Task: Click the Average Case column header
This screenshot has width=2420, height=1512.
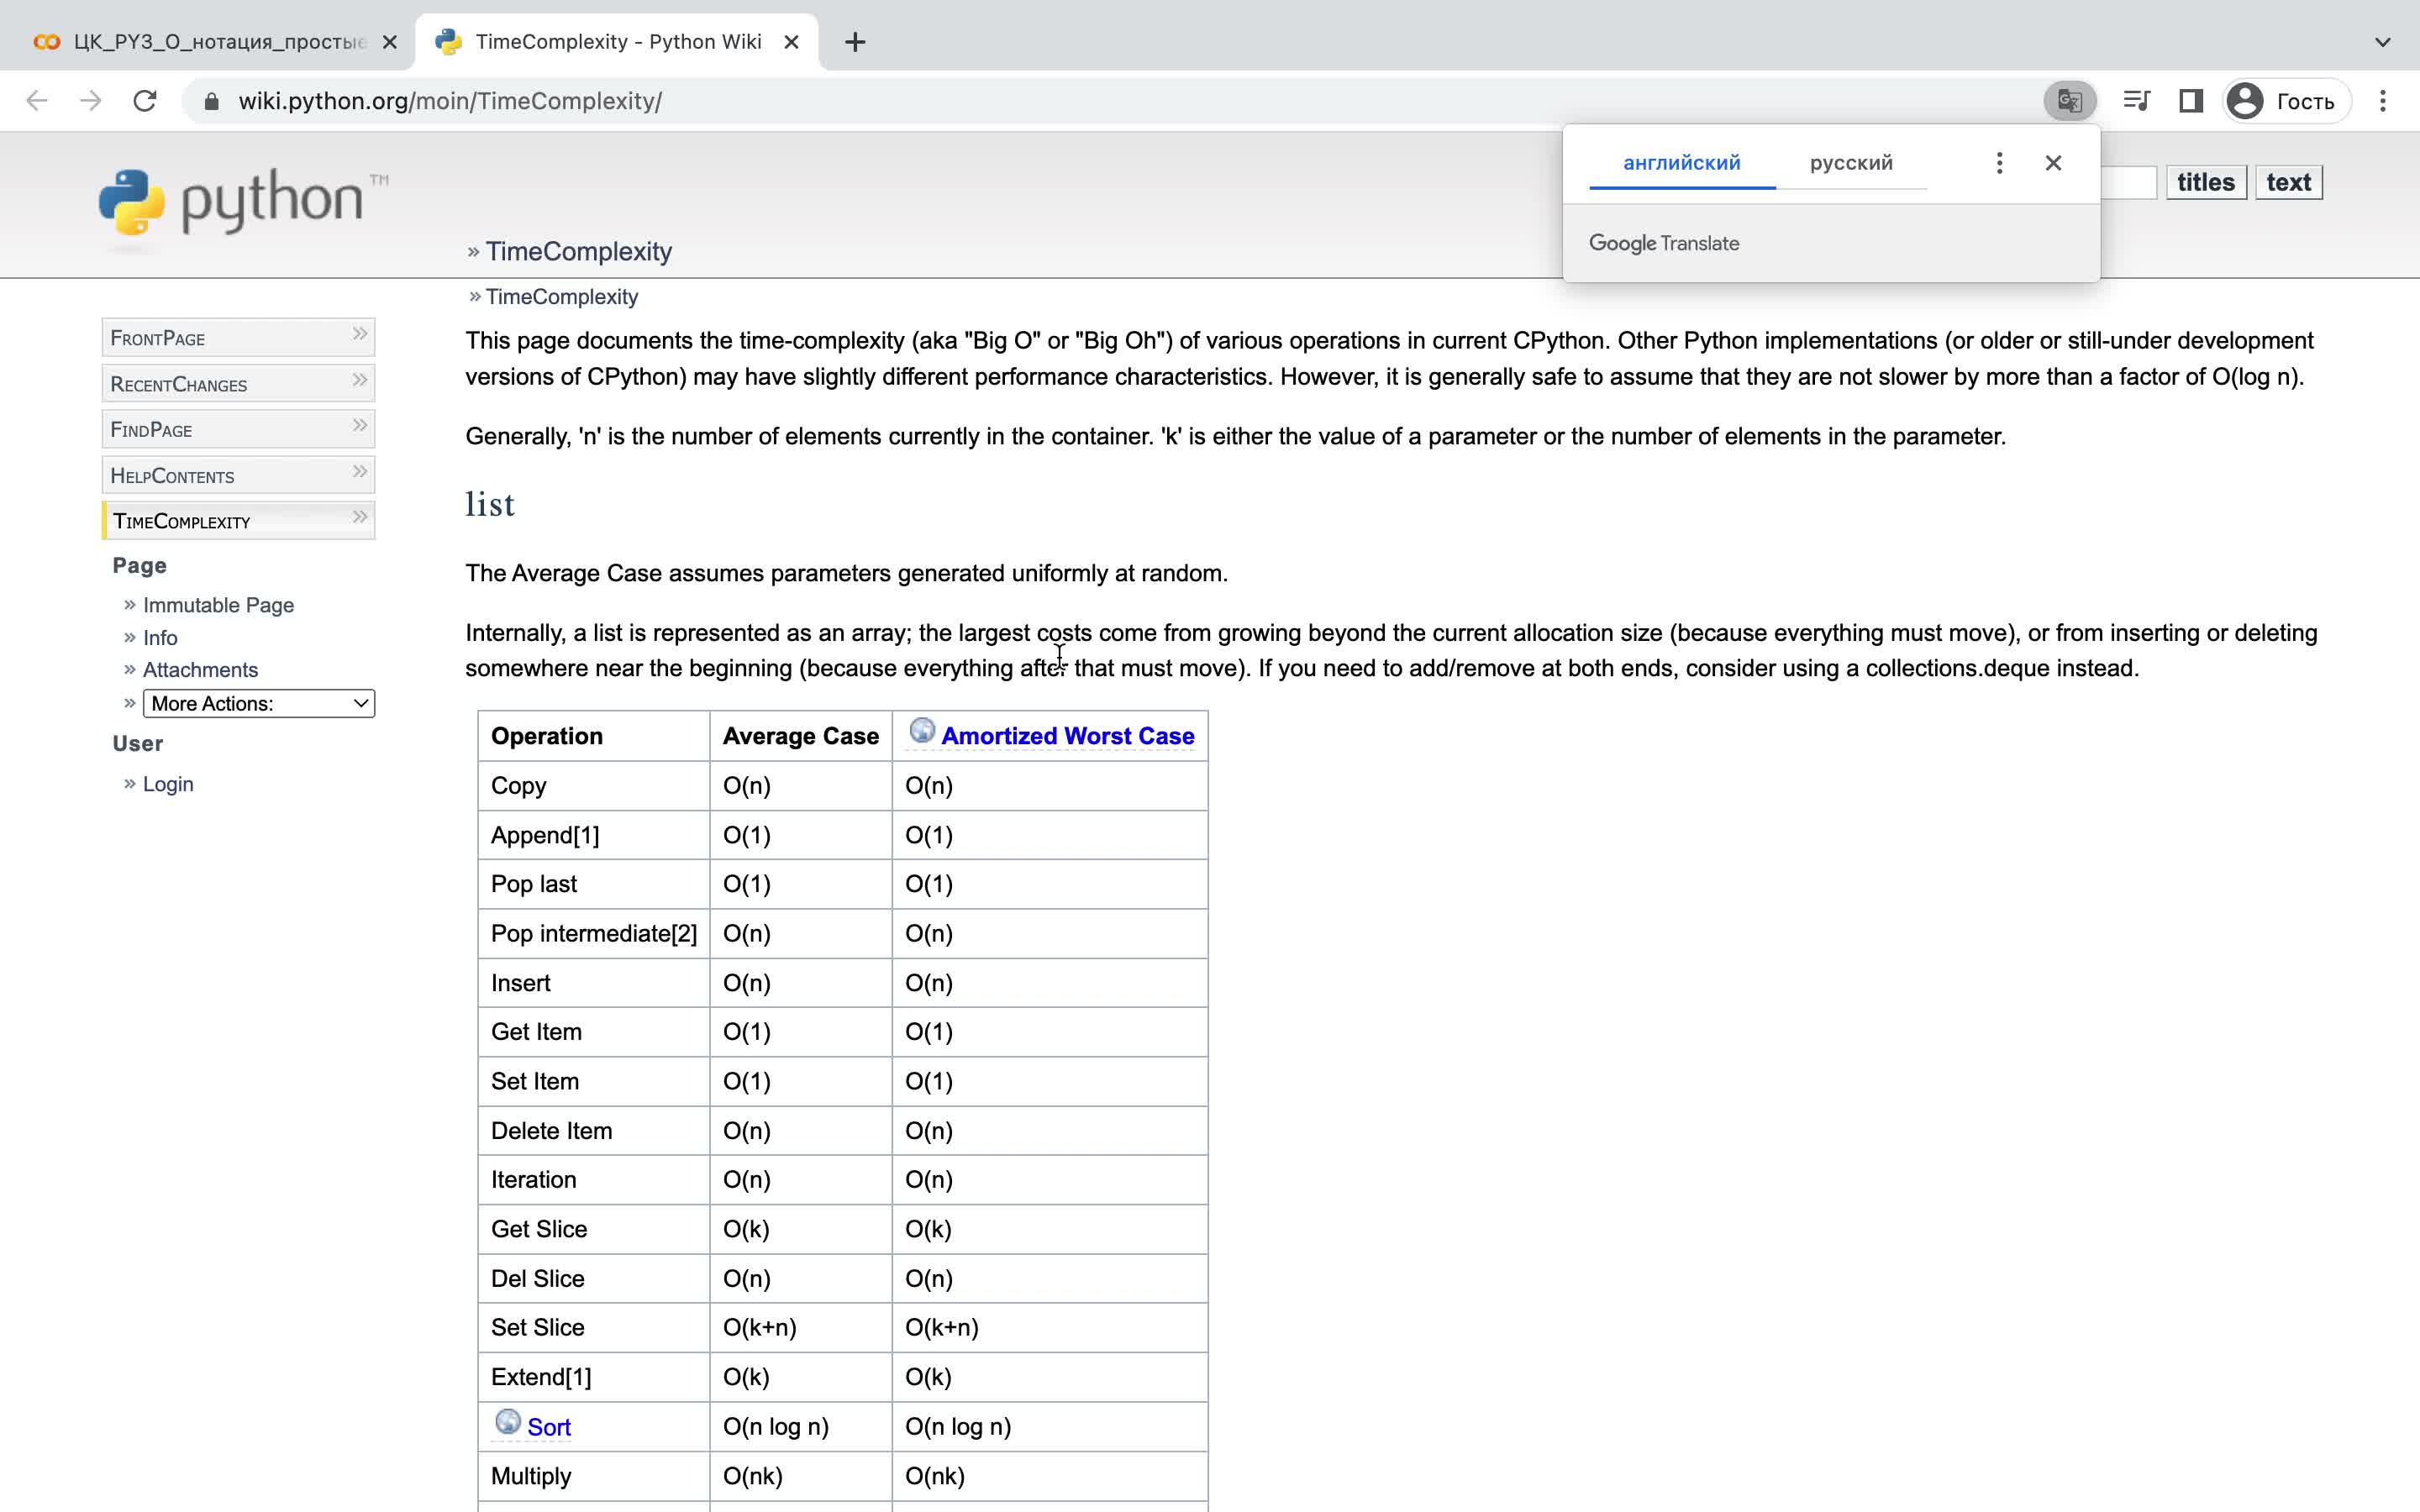Action: pos(801,736)
